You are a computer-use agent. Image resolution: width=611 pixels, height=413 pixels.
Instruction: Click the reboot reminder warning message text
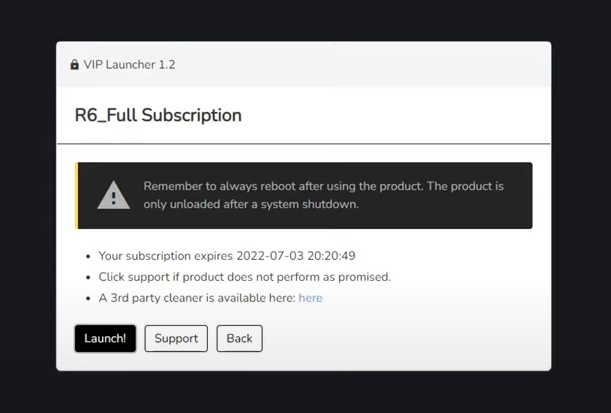[322, 187]
